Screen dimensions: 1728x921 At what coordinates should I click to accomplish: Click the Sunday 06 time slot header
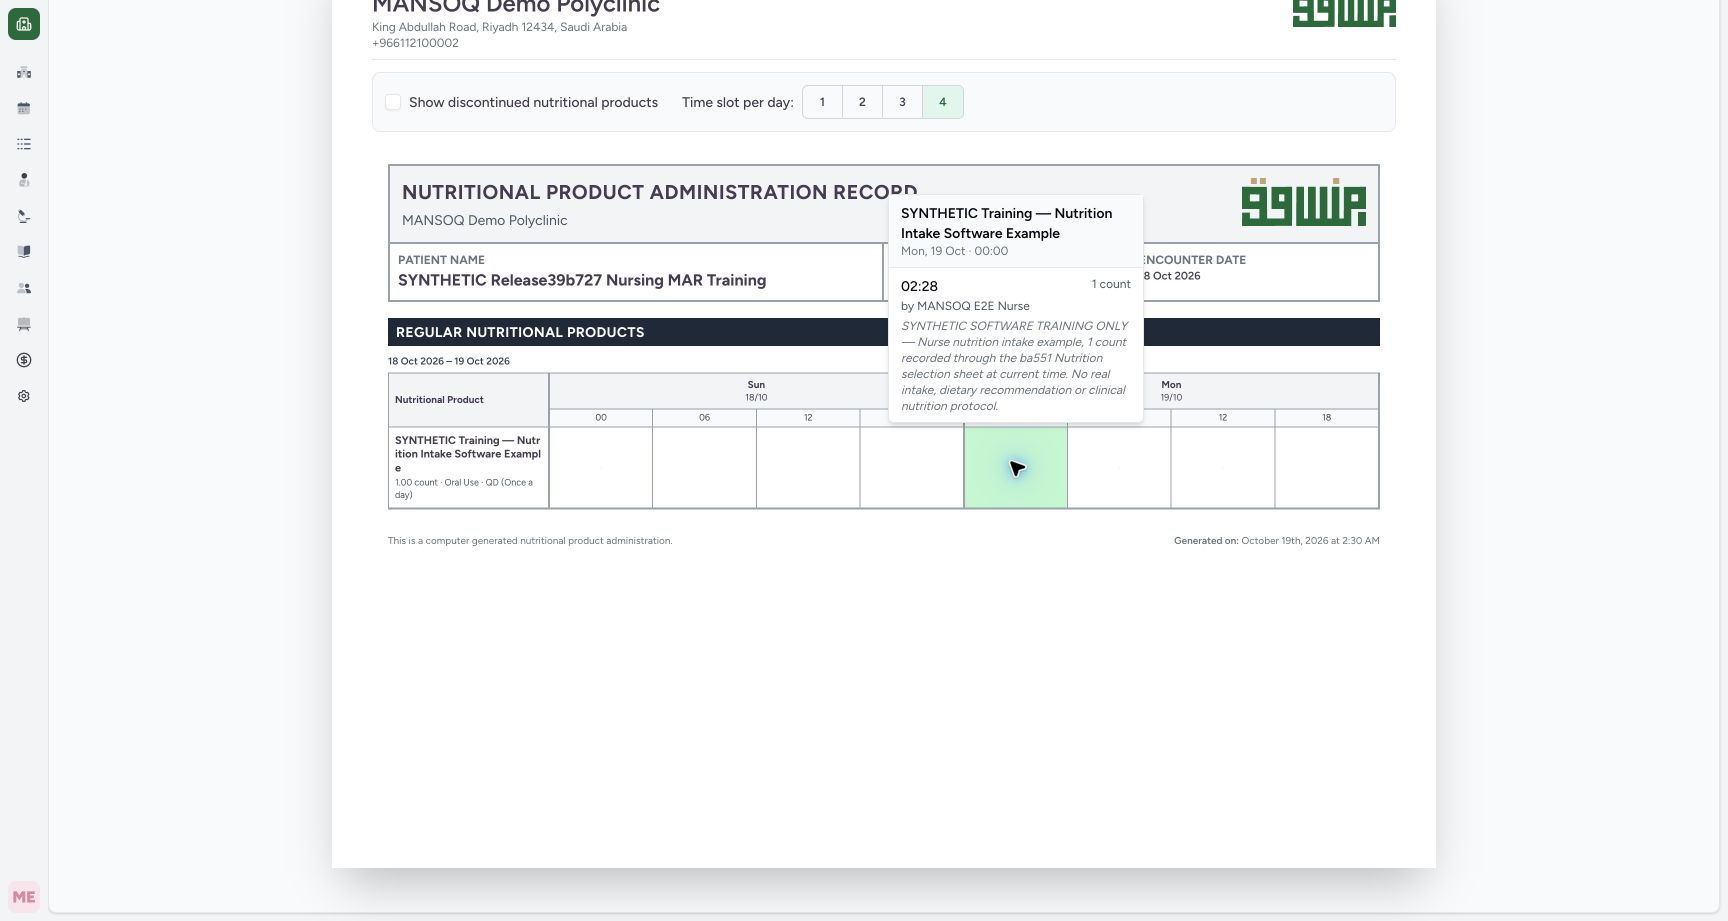point(704,418)
